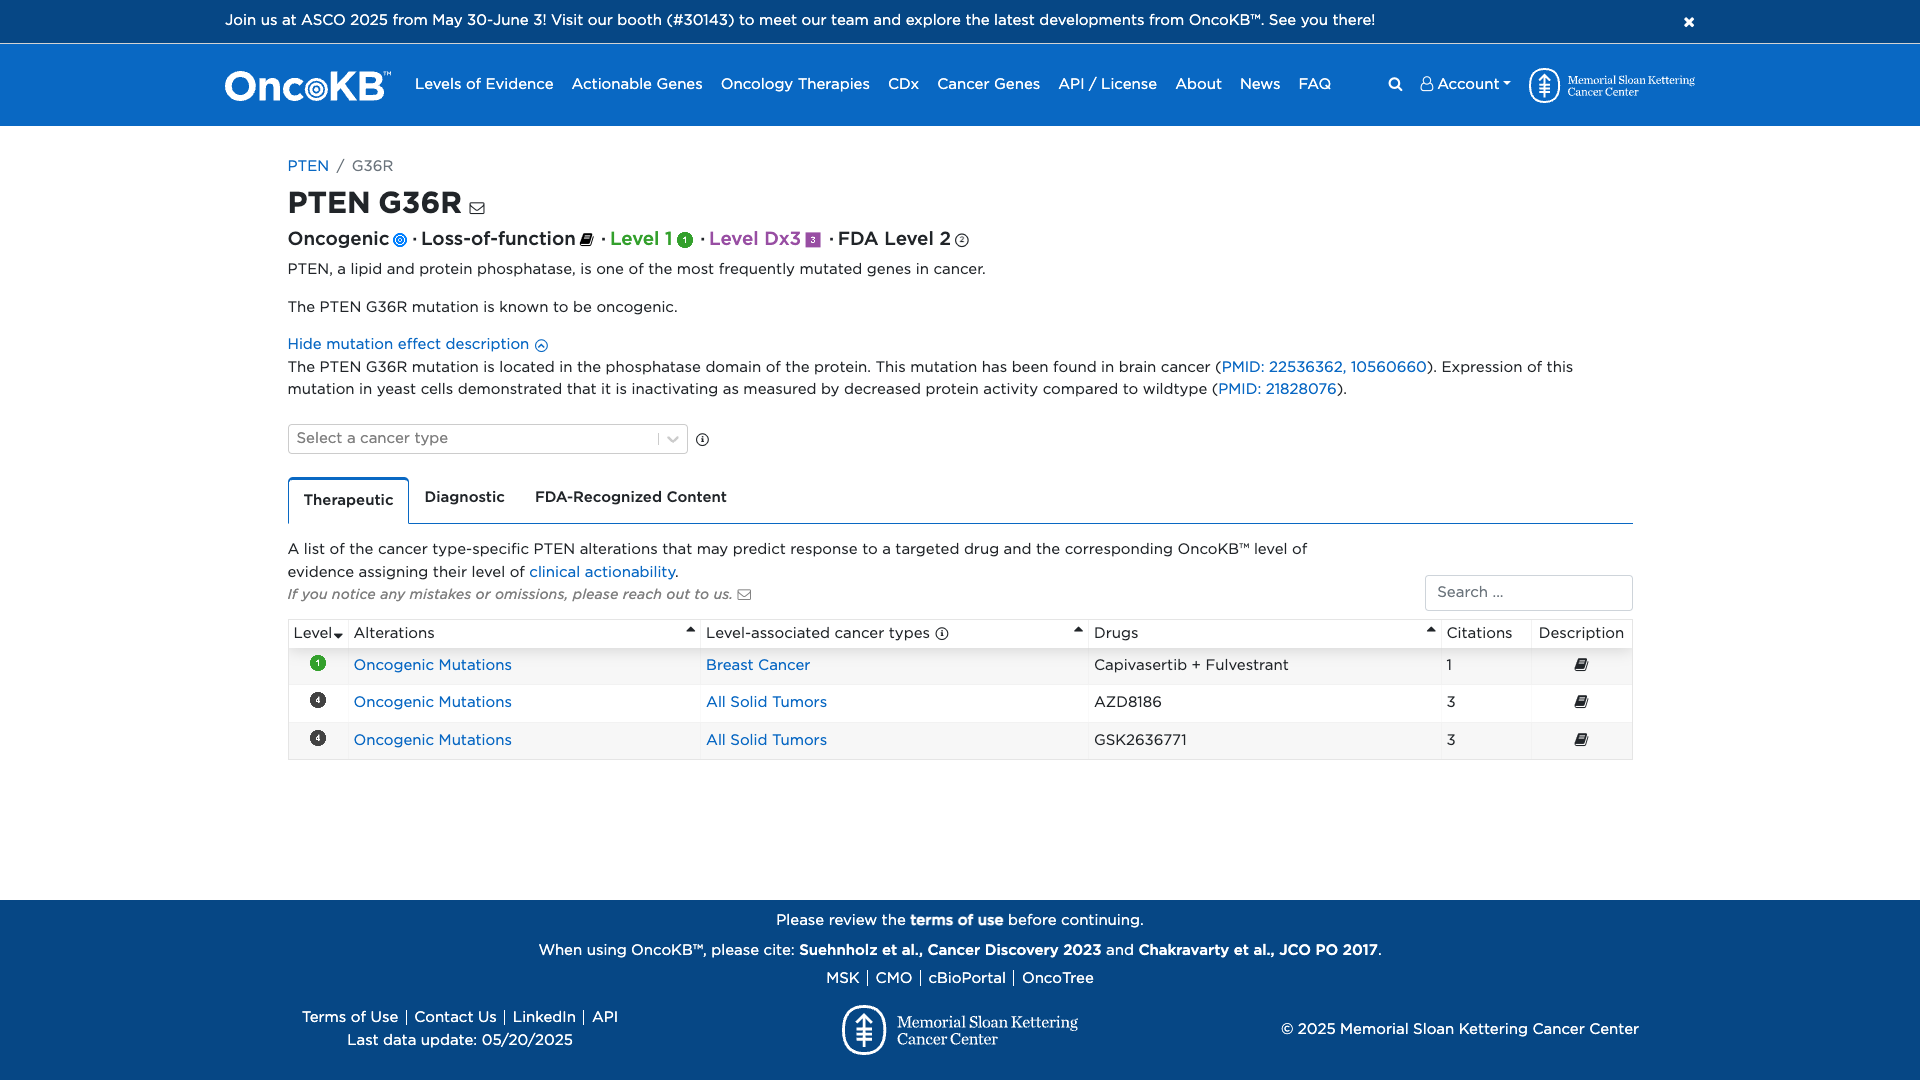Image resolution: width=1920 pixels, height=1080 pixels.
Task: Collapse the mutation effect description
Action: (x=417, y=344)
